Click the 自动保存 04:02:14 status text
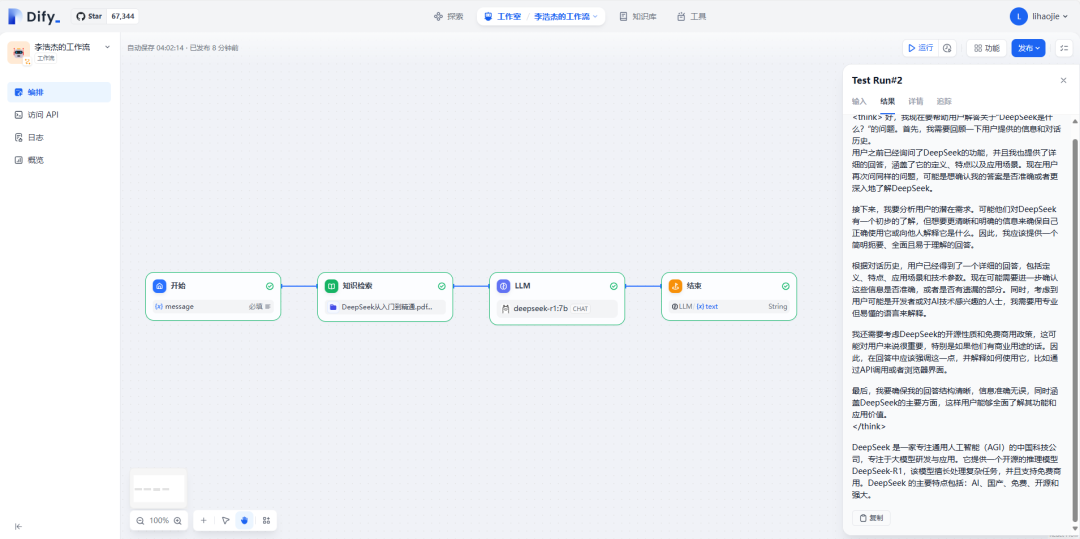1080x539 pixels. [155, 48]
